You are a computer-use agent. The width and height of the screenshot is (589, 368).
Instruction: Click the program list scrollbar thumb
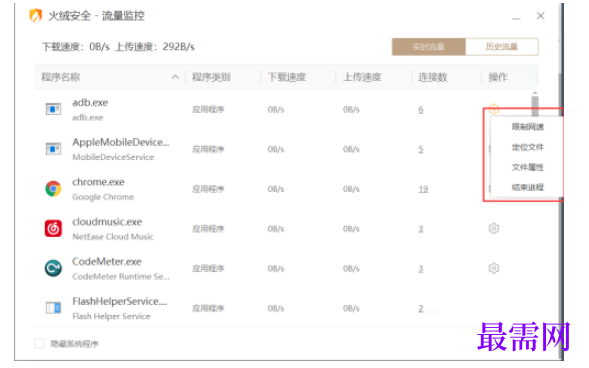point(535,106)
